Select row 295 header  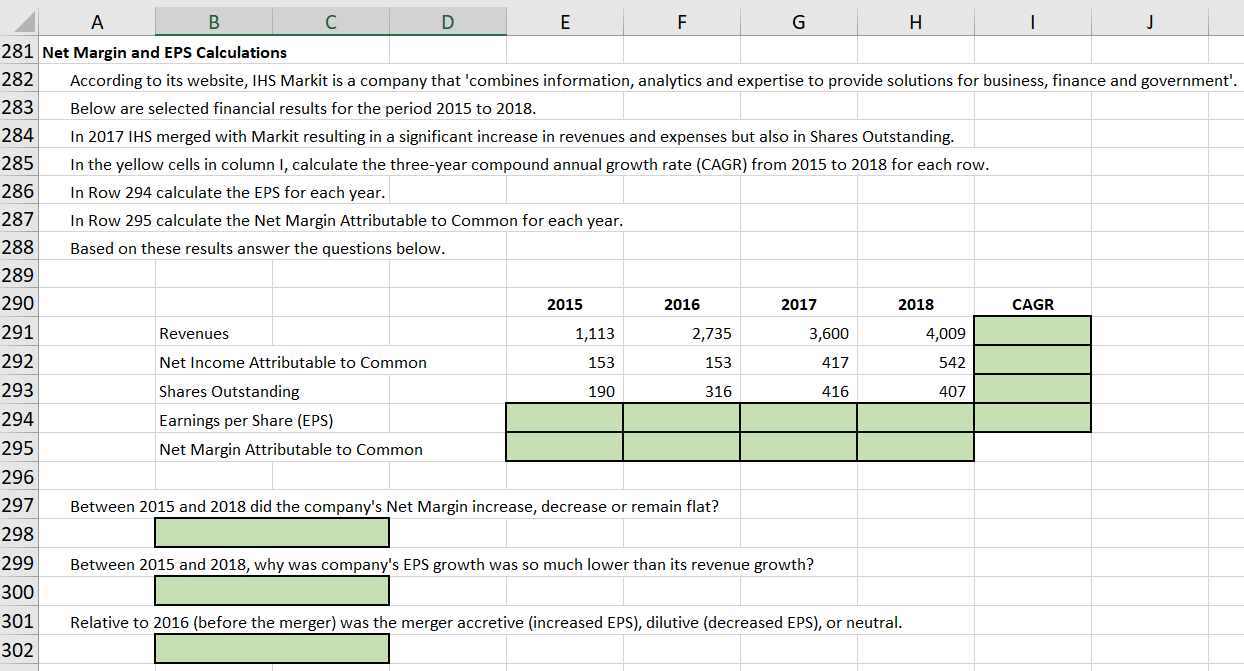coord(18,449)
